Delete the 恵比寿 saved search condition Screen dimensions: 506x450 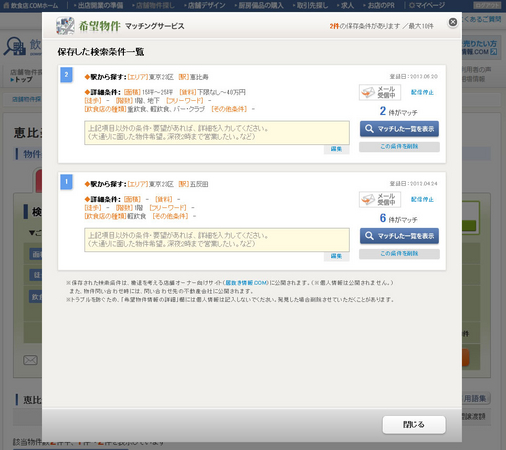pyautogui.click(x=399, y=147)
